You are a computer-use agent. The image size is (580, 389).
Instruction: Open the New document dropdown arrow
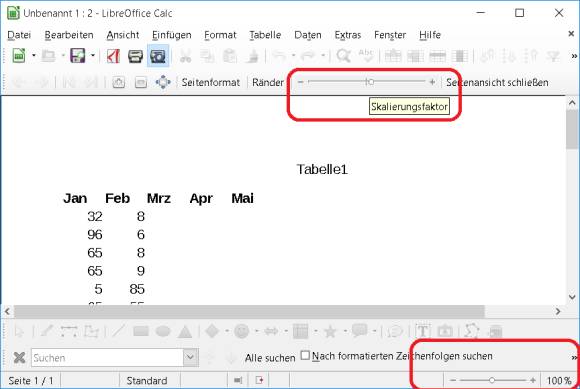[x=34, y=56]
